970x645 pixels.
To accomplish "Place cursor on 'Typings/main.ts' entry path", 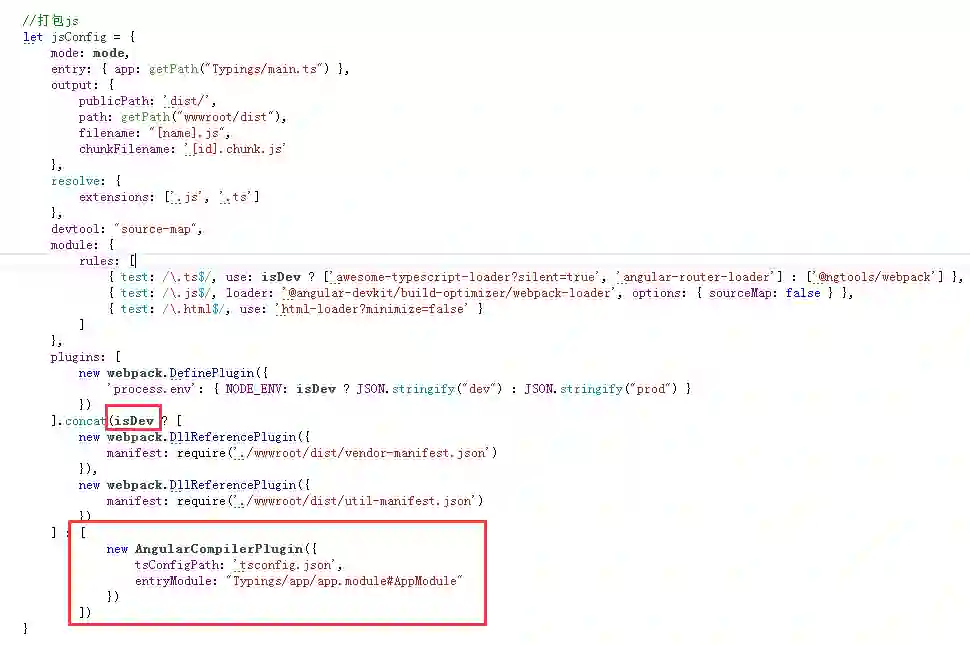I will pyautogui.click(x=264, y=69).
